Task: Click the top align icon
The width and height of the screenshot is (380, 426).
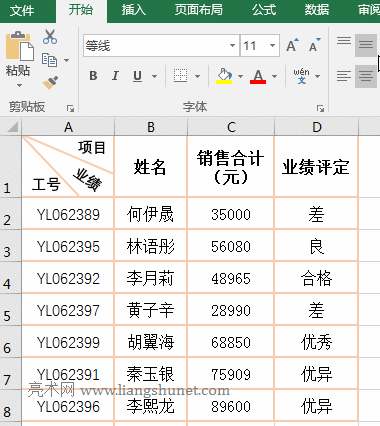Action: click(344, 41)
